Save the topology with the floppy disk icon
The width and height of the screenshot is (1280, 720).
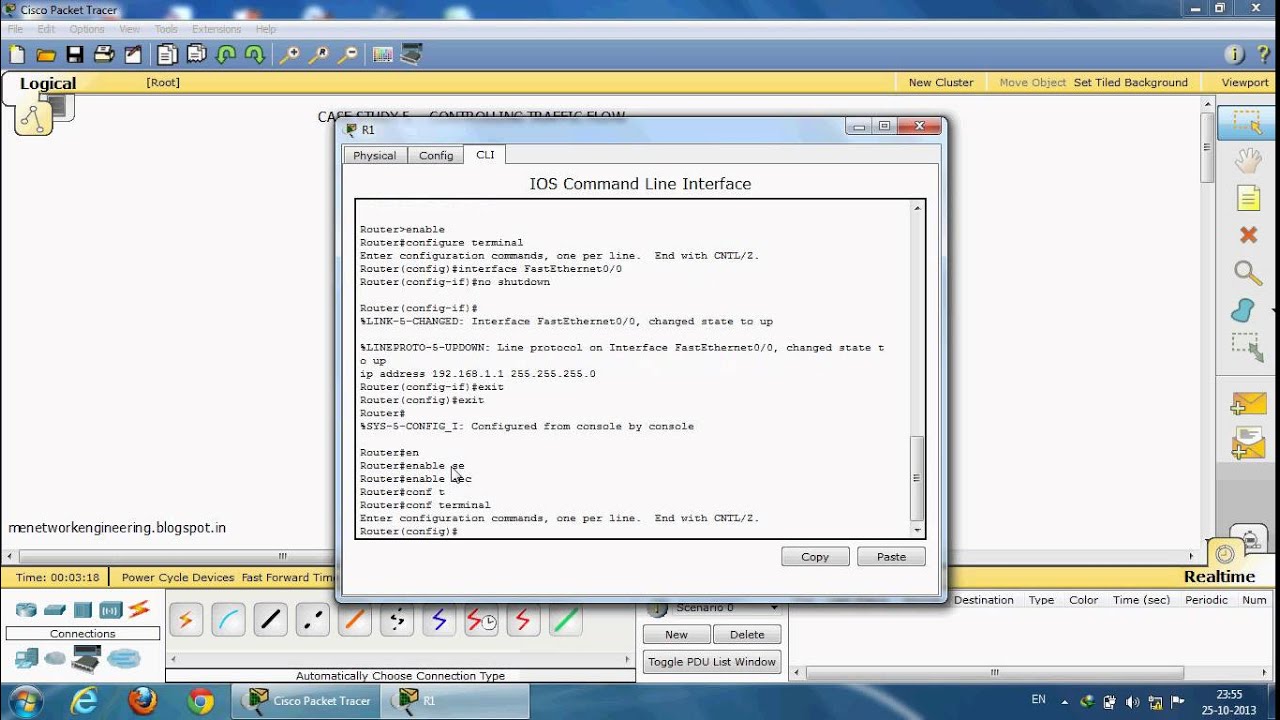(75, 55)
